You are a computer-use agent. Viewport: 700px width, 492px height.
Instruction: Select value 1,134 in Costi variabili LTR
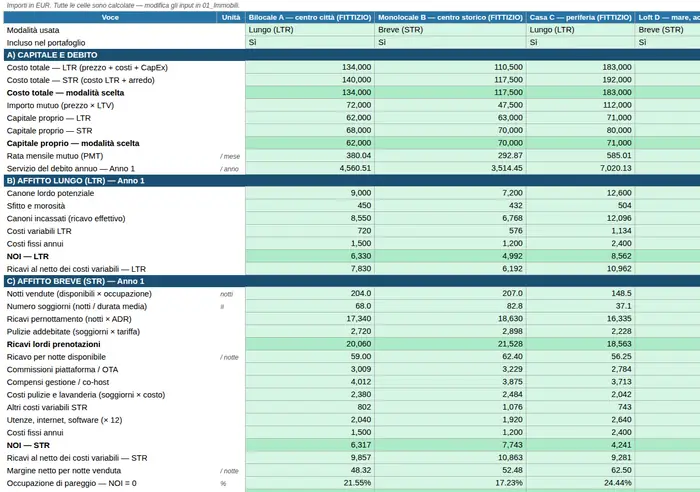(x=621, y=231)
